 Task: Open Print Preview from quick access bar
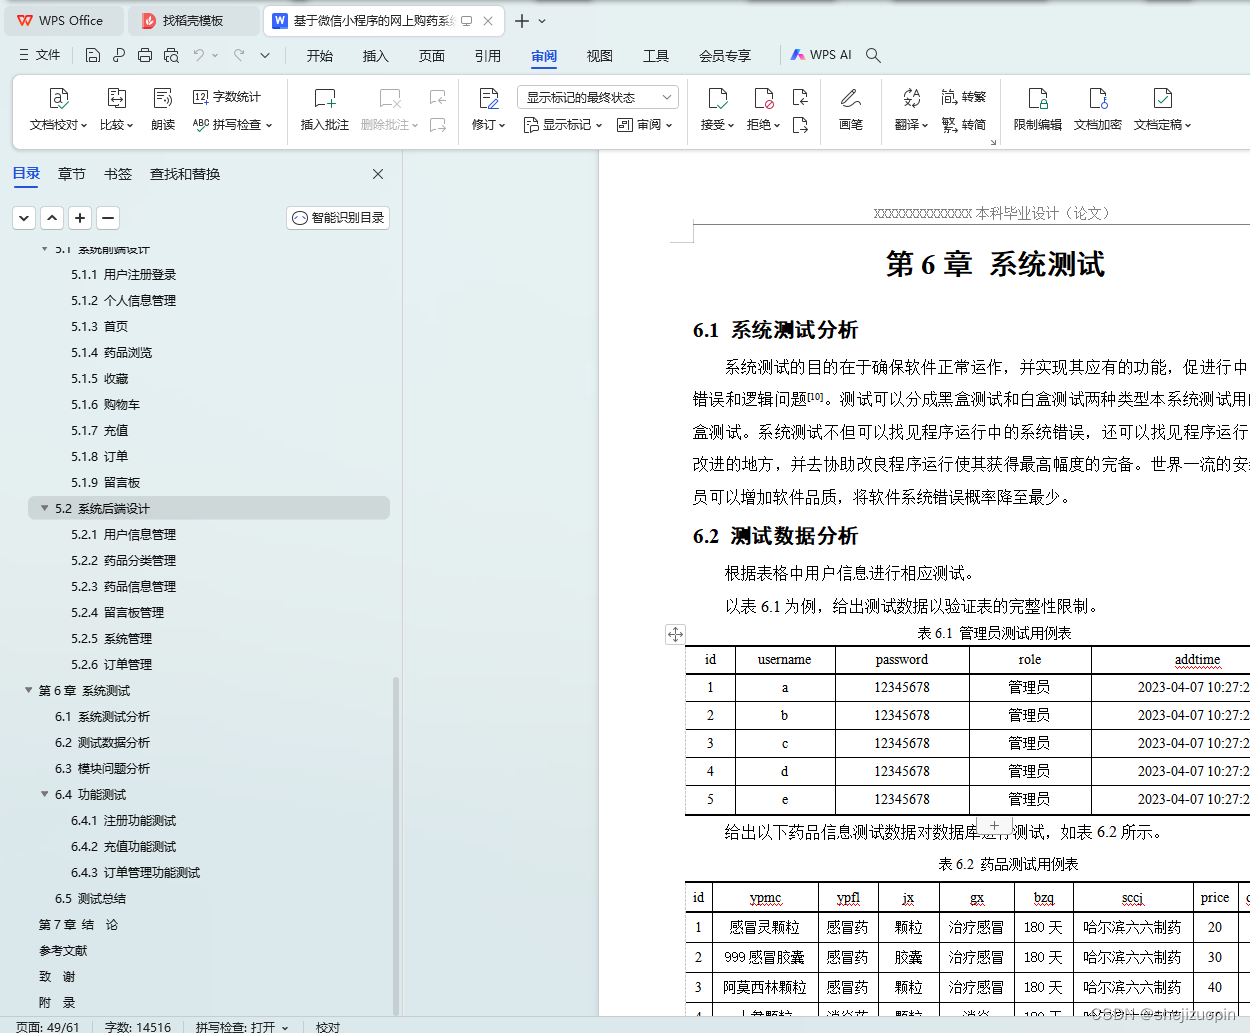171,55
